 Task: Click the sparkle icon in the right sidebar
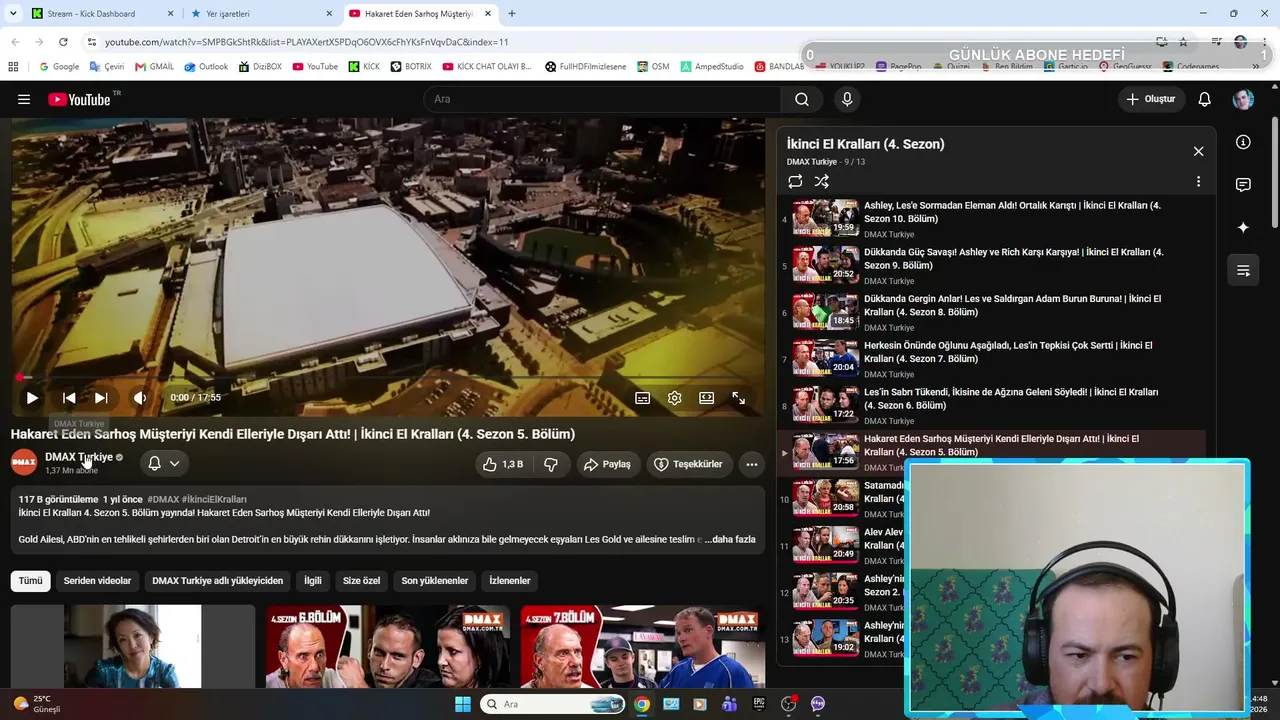click(1243, 228)
